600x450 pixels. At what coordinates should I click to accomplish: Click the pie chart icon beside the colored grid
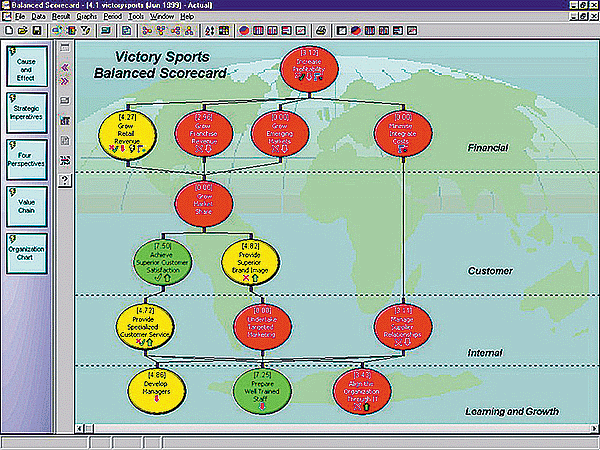click(x=244, y=31)
